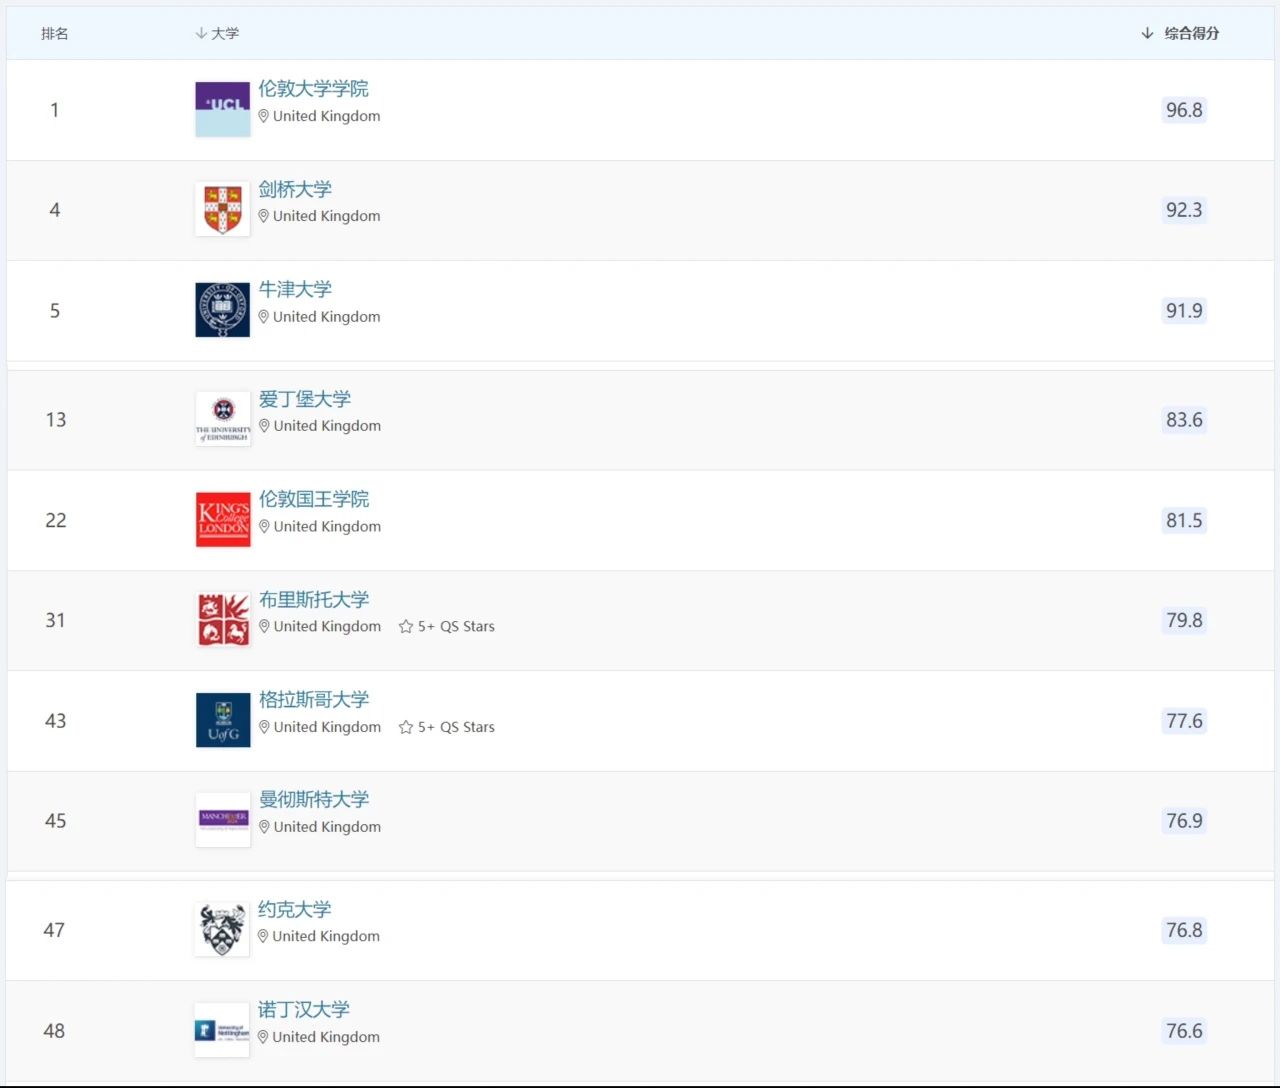
Task: Click the UofG Glasgow logo
Action: (223, 720)
